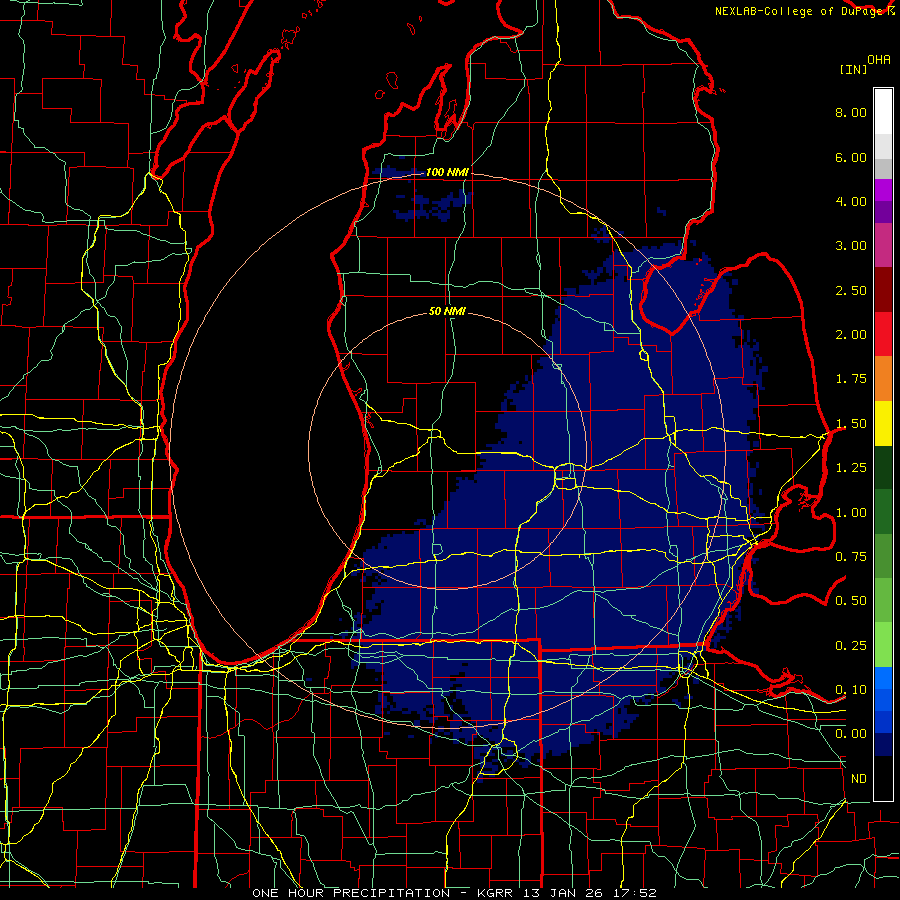The image size is (900, 900).
Task: Pick the pink legend swatch beside 3.00
Action: (x=883, y=245)
